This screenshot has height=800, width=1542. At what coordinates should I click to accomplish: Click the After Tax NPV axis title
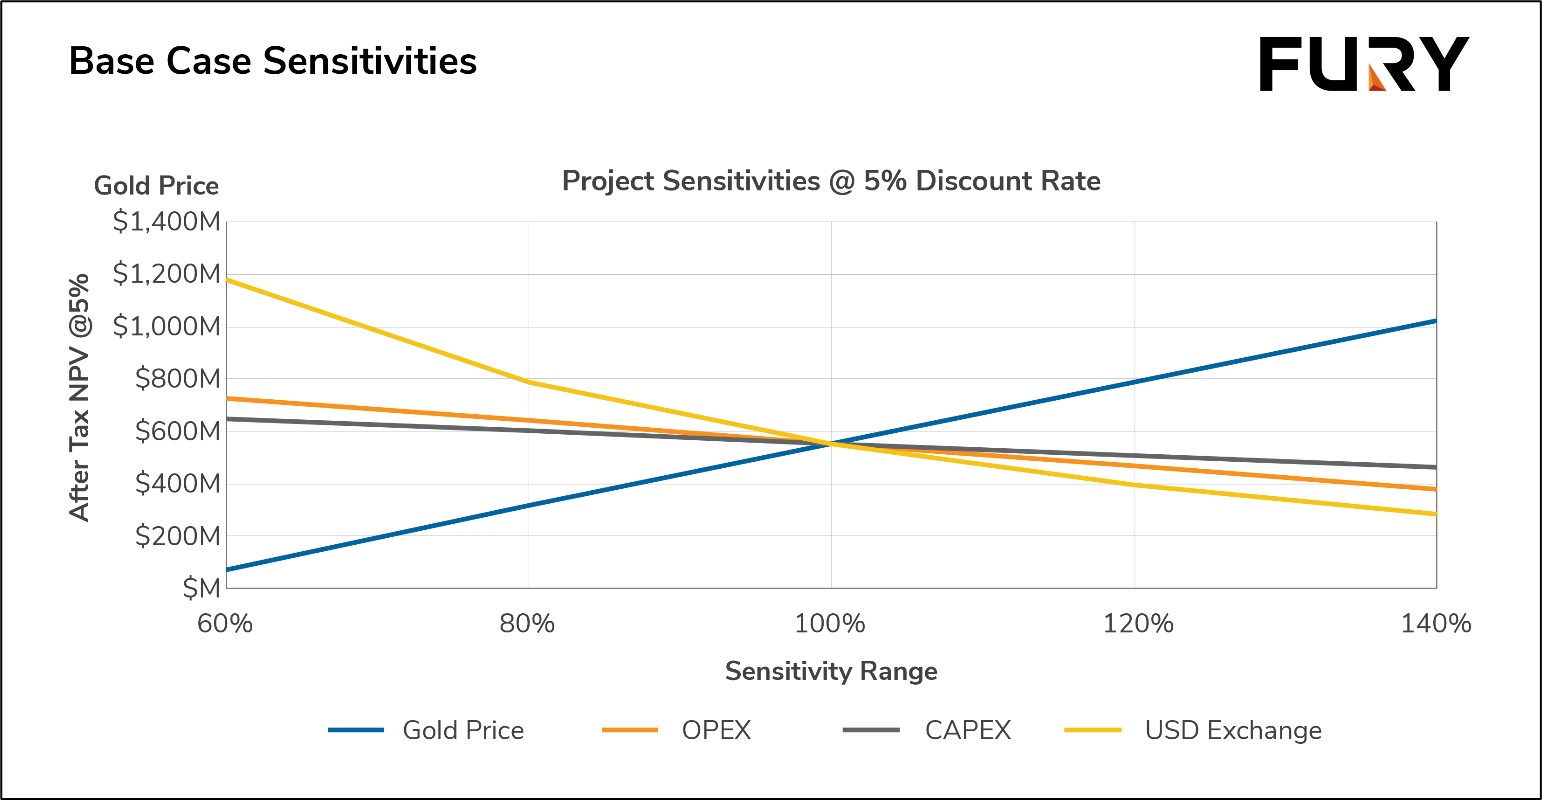(x=80, y=397)
